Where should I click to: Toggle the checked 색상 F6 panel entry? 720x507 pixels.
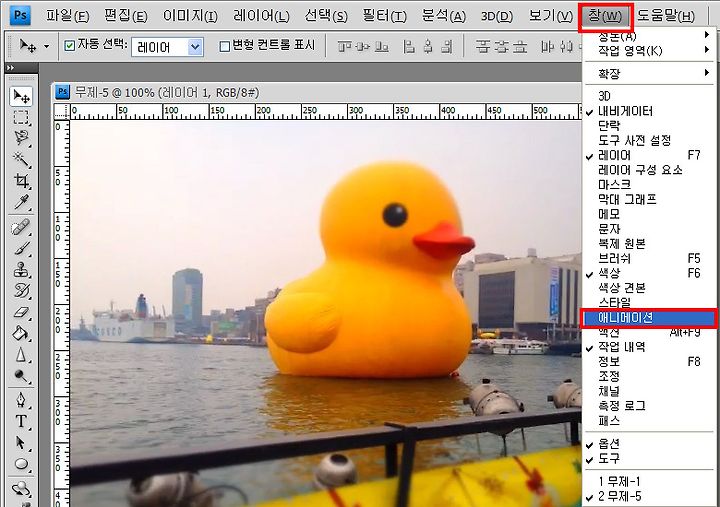pos(648,273)
